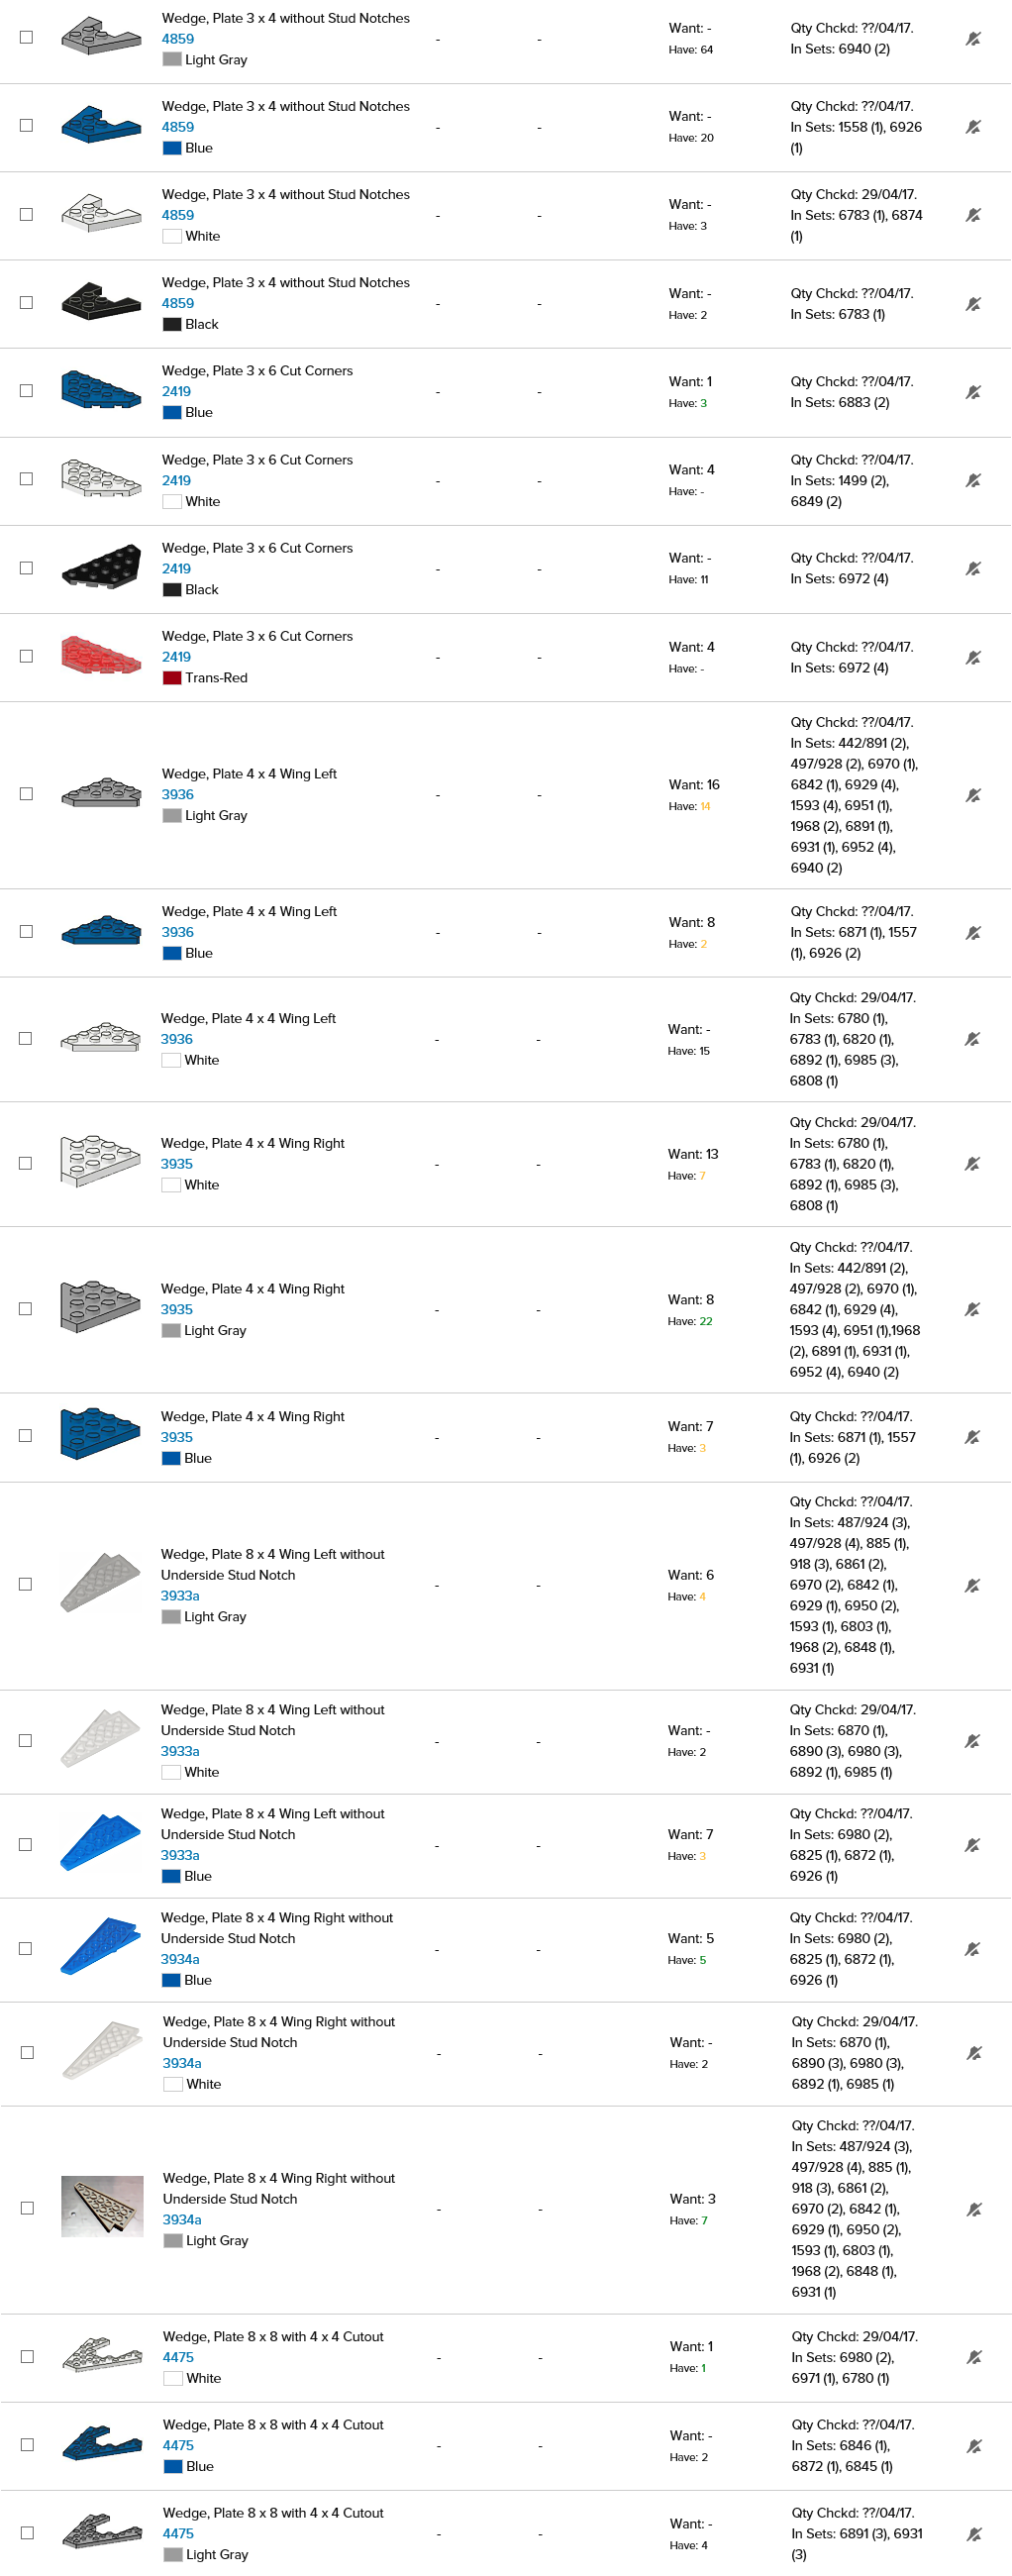Viewport: 1012px width, 2576px height.
Task: Open part link 3935 in the White row
Action: point(176,1164)
